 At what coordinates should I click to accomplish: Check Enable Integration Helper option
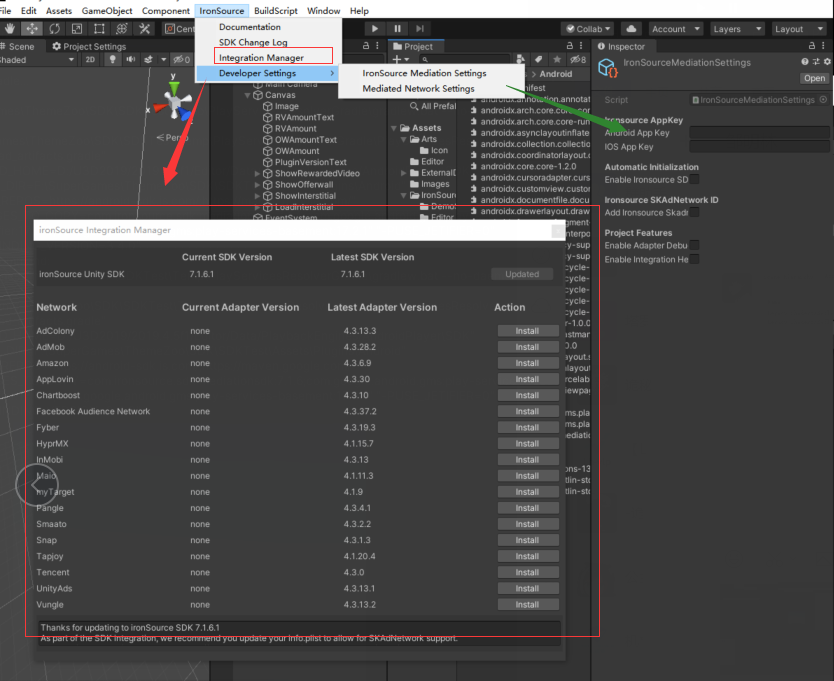(x=694, y=259)
